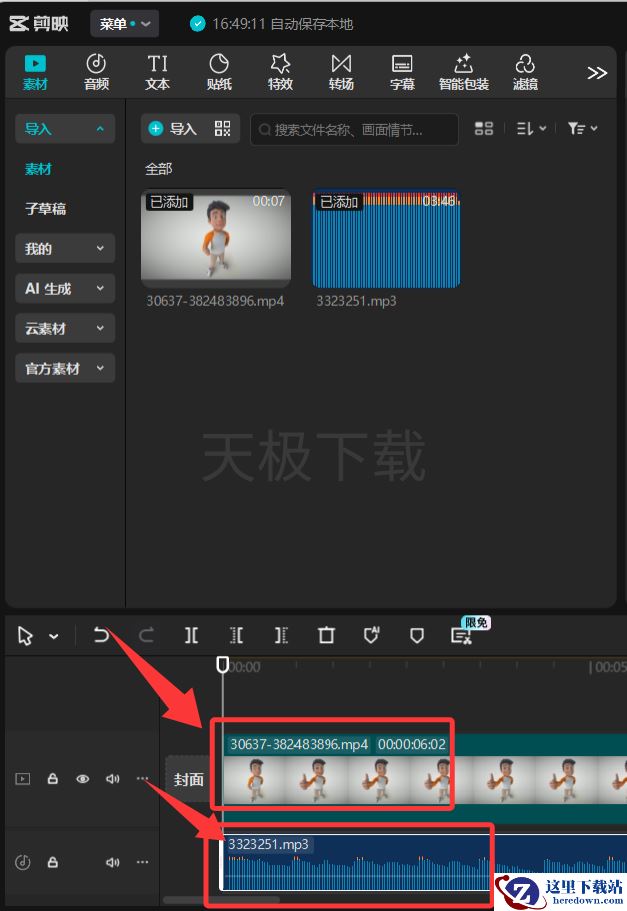Click the 00:05 ruler mark
Screen dimensions: 627x911
(x=608, y=667)
